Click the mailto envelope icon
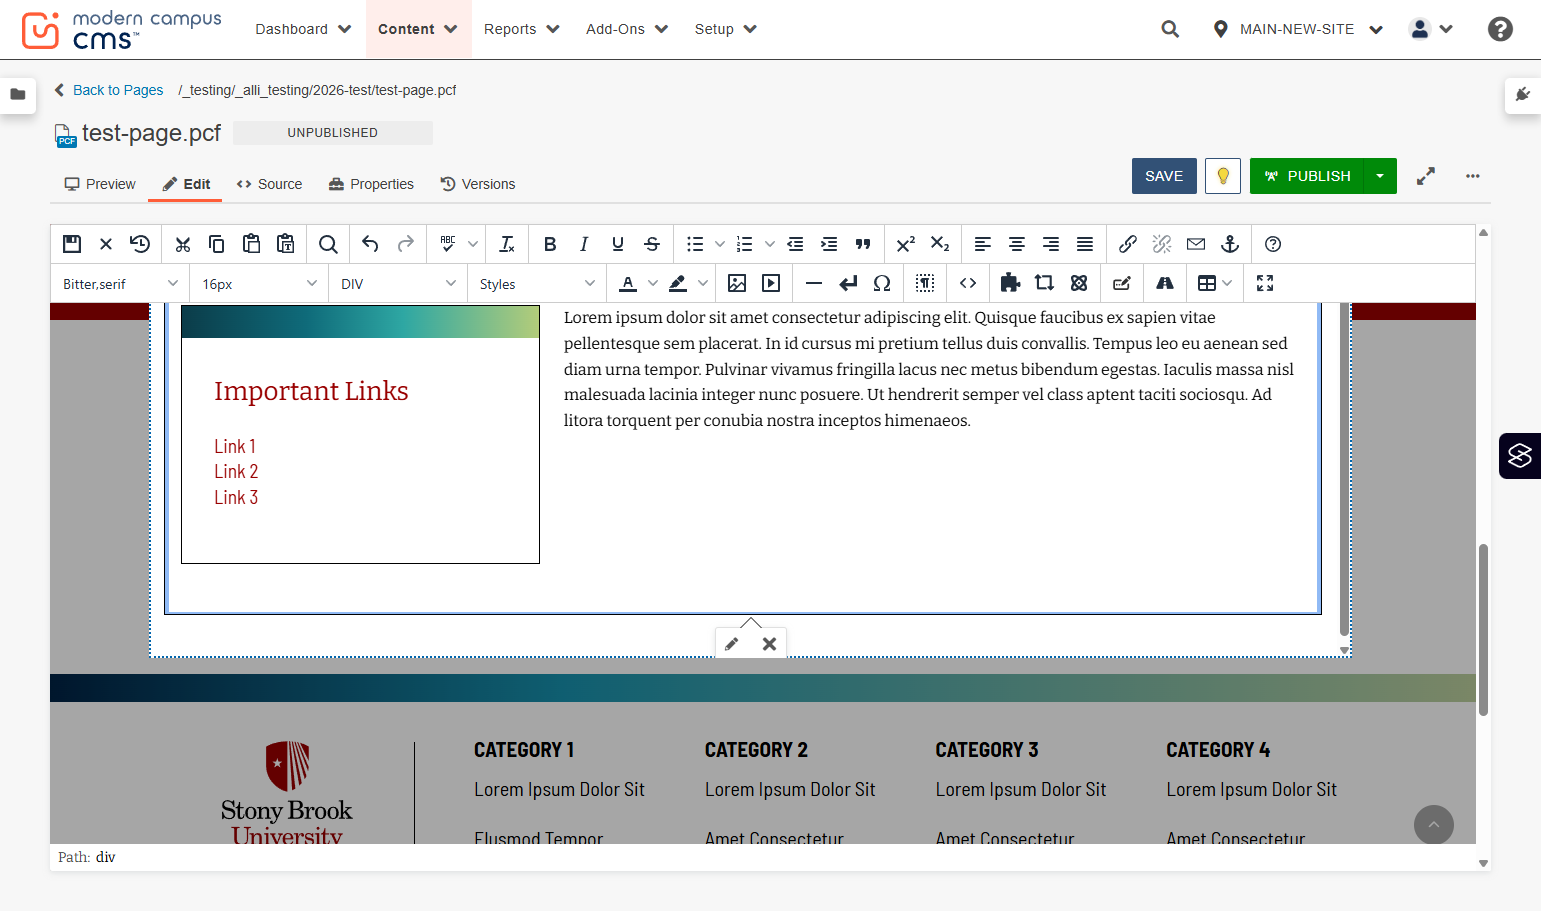The width and height of the screenshot is (1541, 911). 1196,244
